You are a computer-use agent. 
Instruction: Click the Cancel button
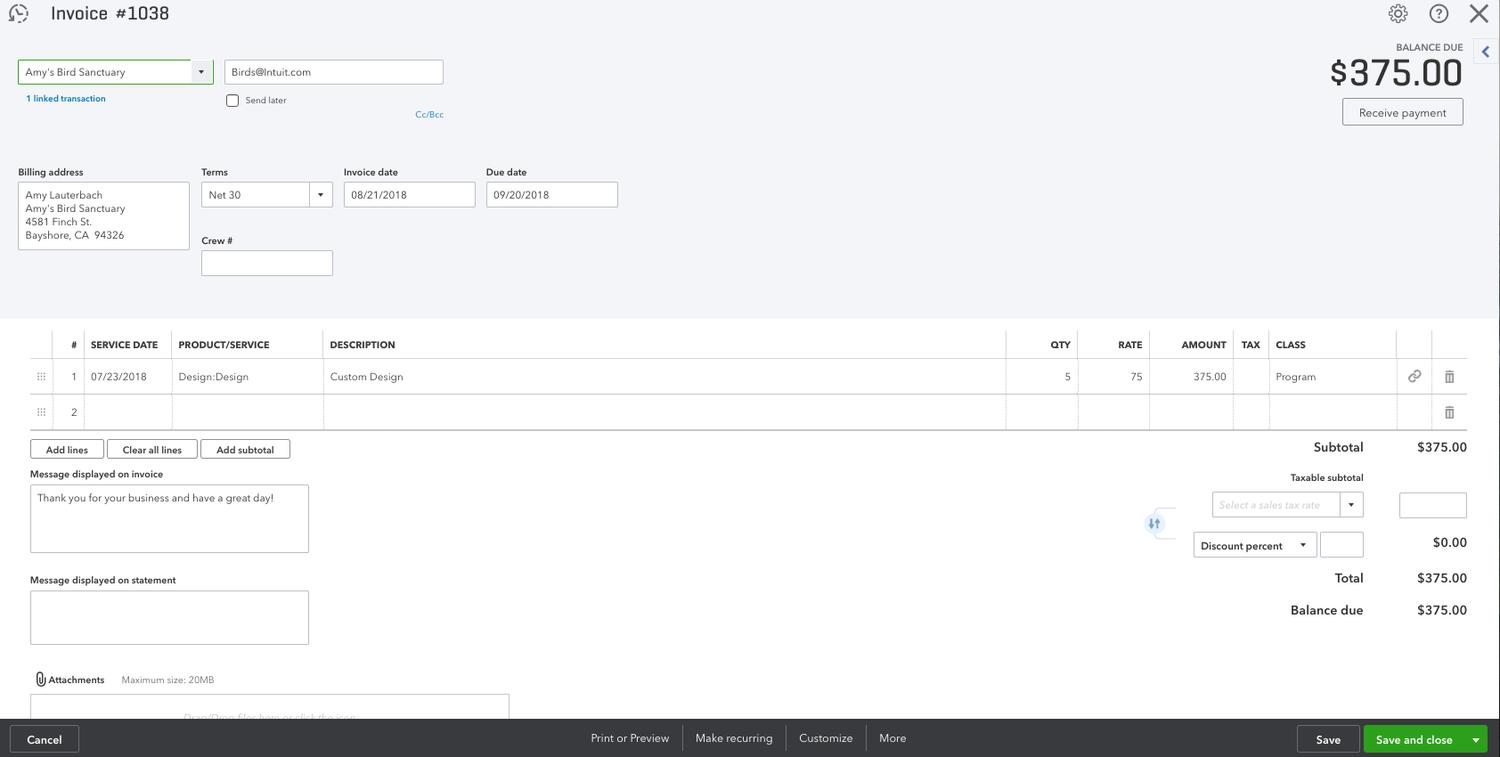pyautogui.click(x=44, y=739)
